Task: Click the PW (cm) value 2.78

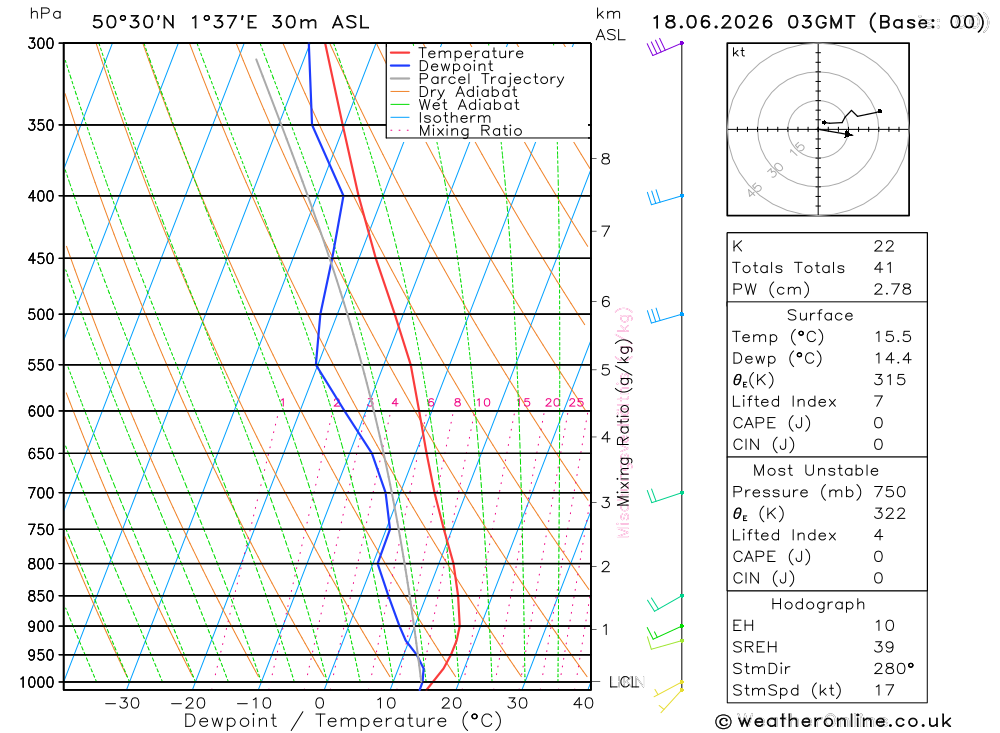Action: pyautogui.click(x=892, y=290)
